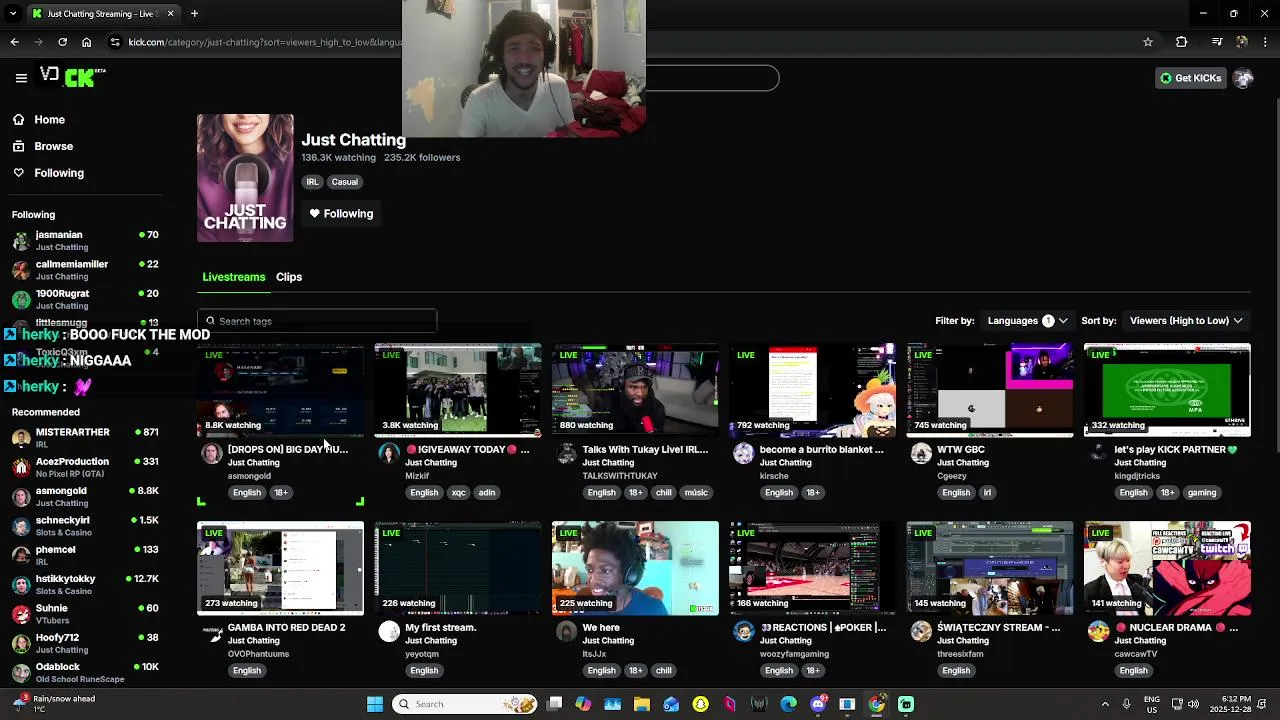This screenshot has width=1280, height=720.
Task: Click the Just Chatting category cover image
Action: pos(245,178)
